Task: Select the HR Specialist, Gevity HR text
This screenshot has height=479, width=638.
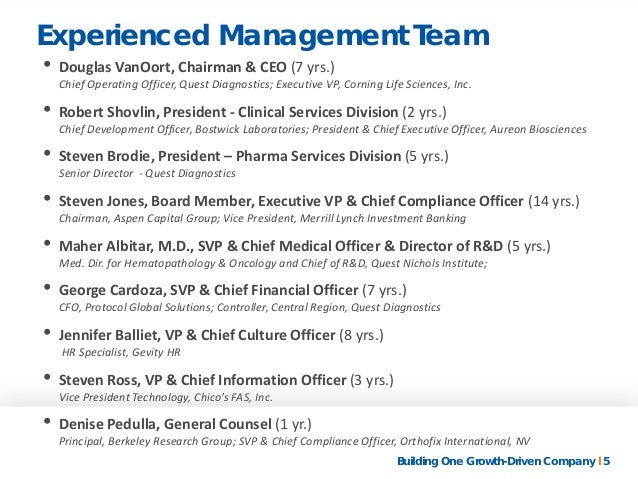Action: pyautogui.click(x=121, y=352)
